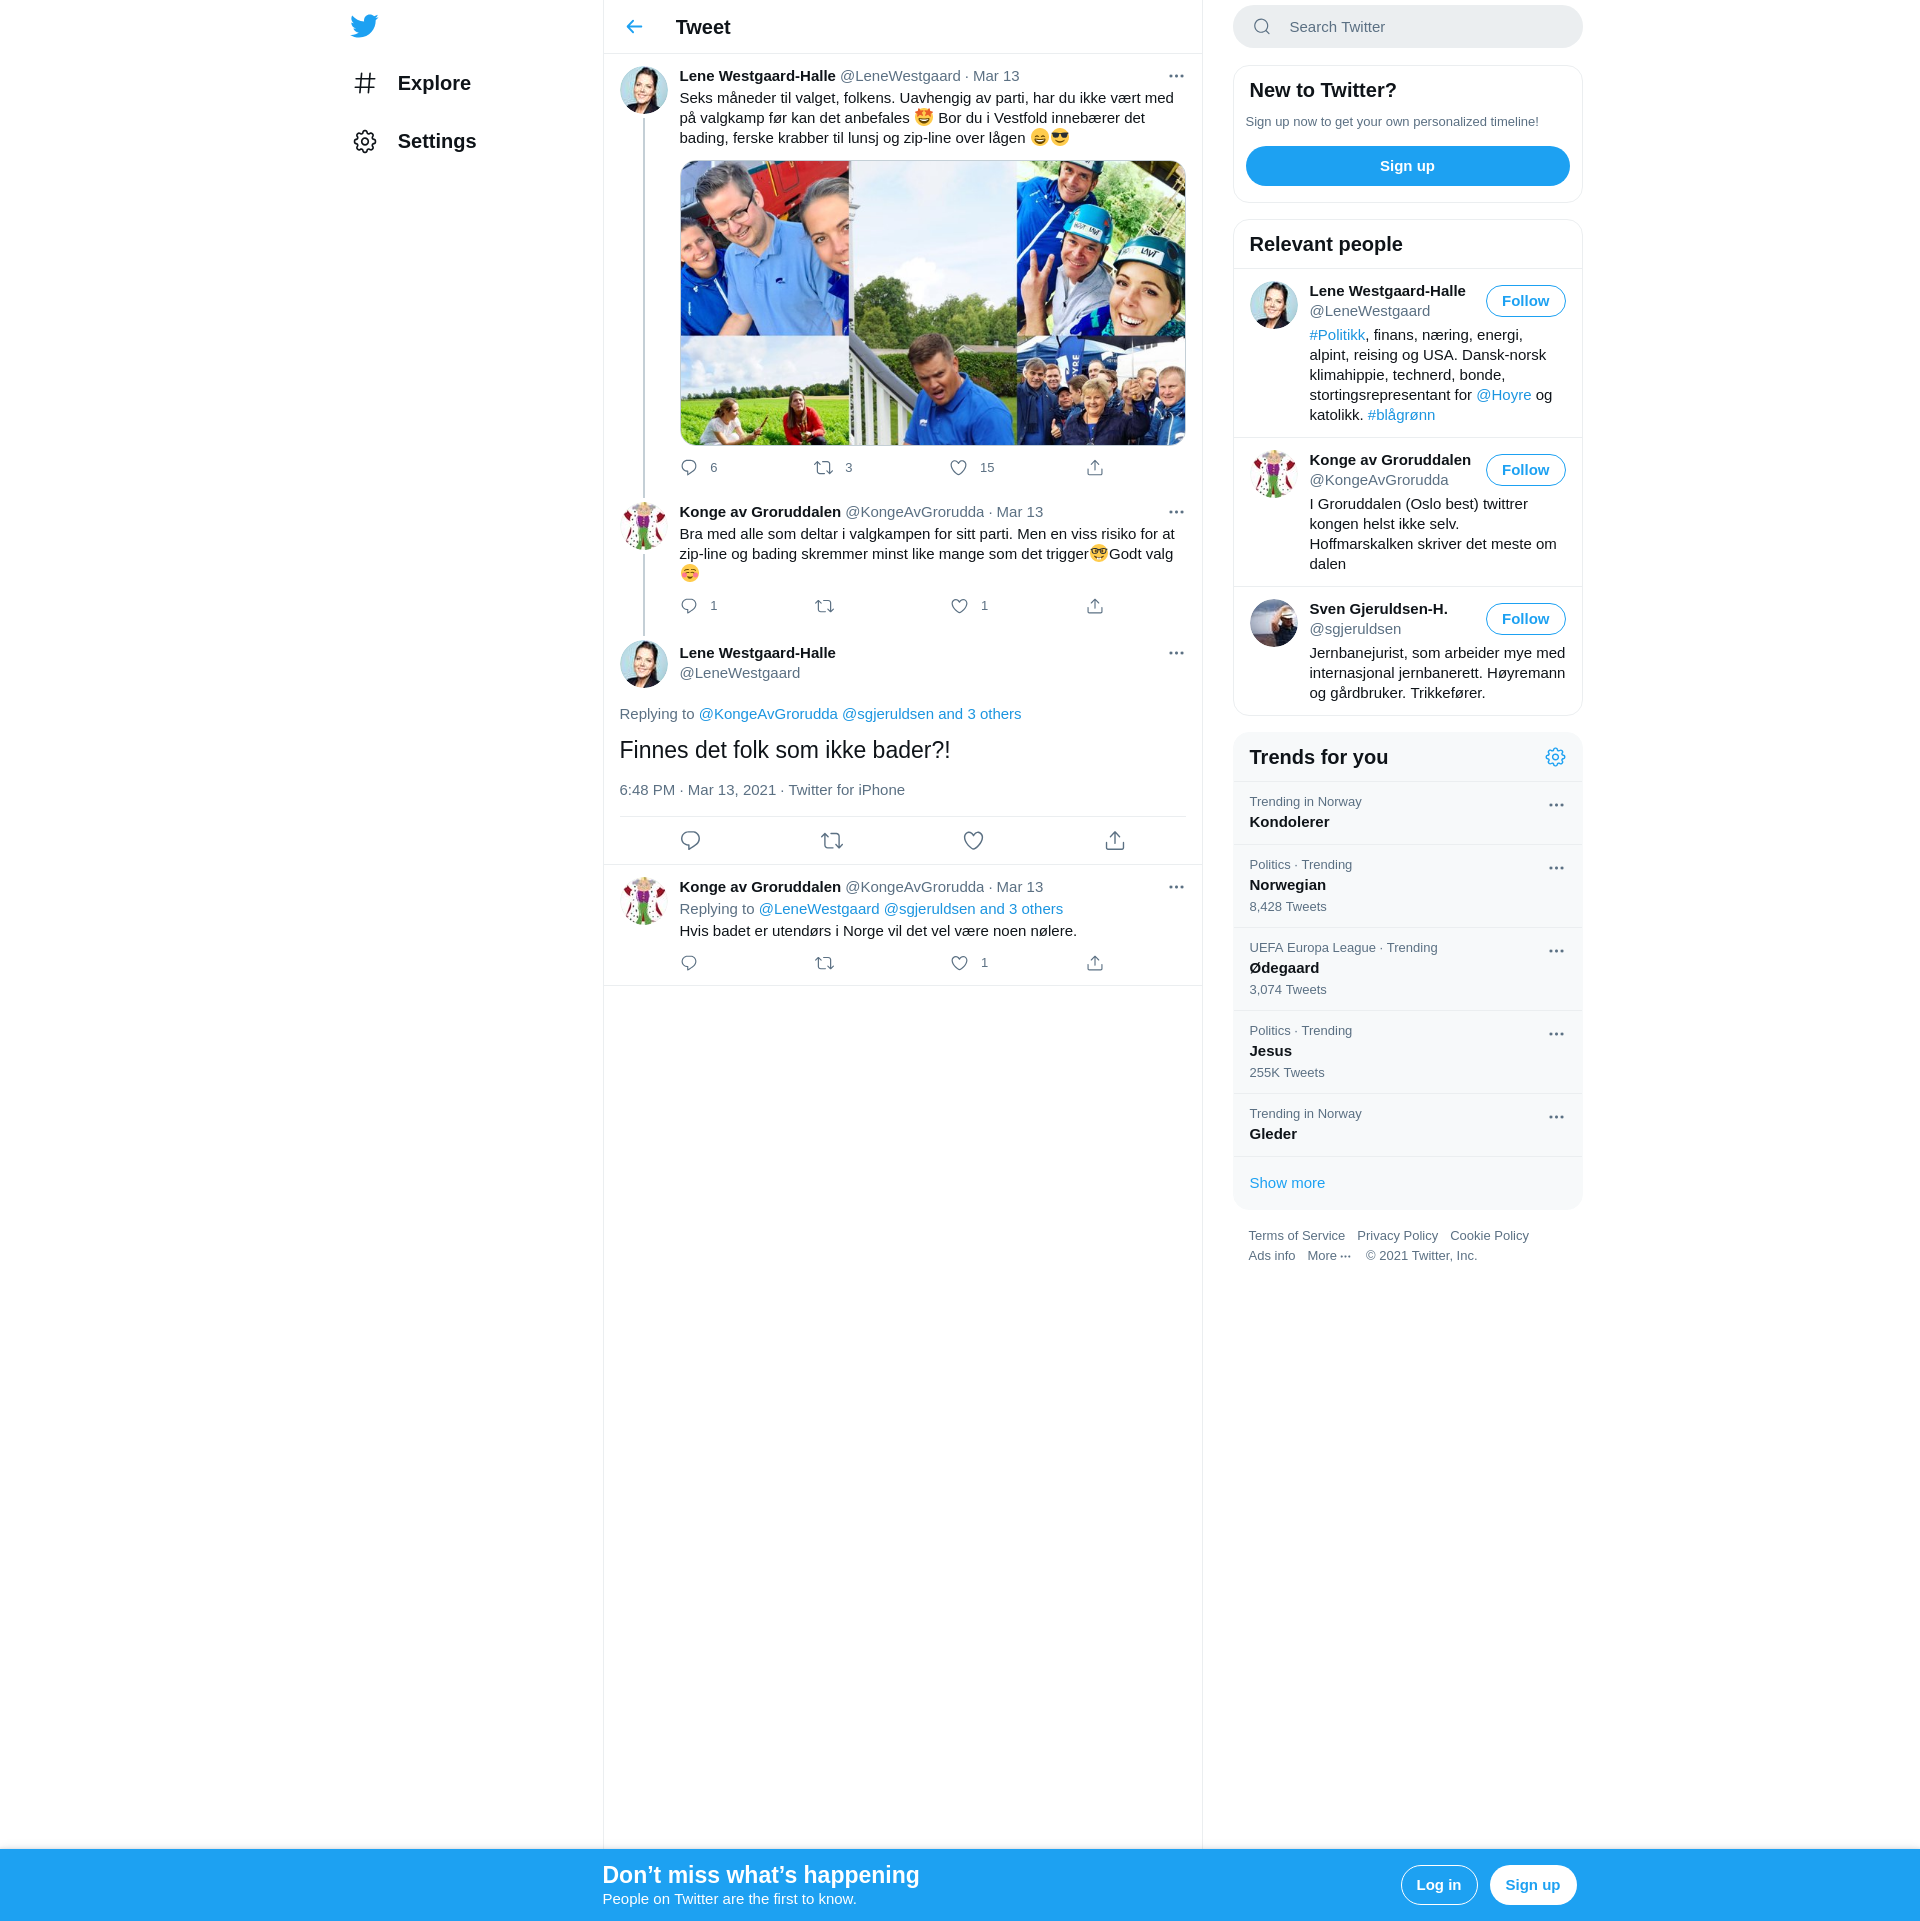Open Settings gear icon in sidebar

click(x=365, y=141)
